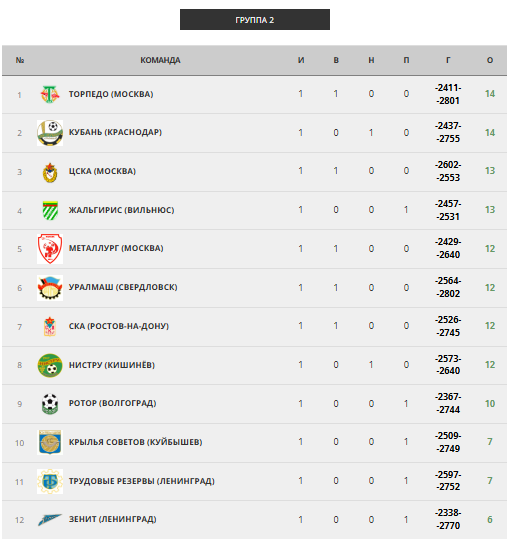Open the ЗЕНИТ (ЛЕНИНГРАД) team page
This screenshot has width=516, height=540.
113,519
